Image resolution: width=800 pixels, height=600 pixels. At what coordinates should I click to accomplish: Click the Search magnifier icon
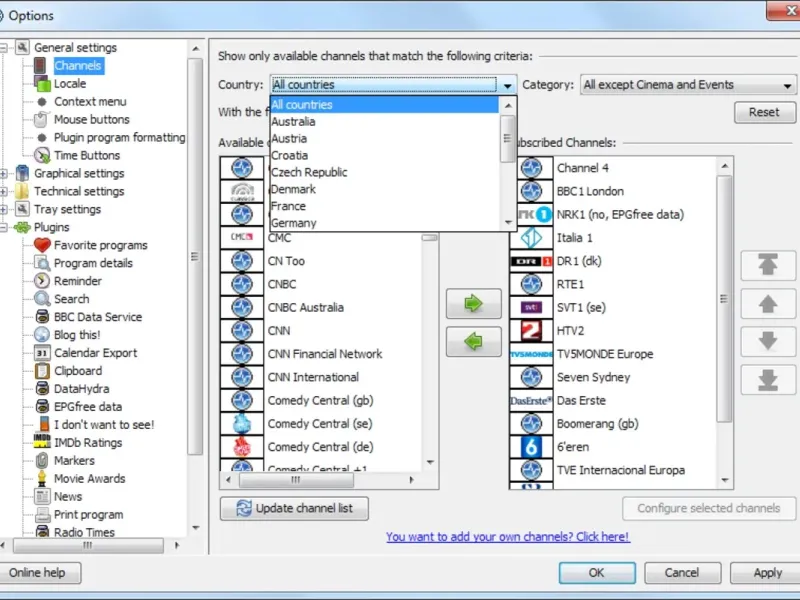point(42,299)
